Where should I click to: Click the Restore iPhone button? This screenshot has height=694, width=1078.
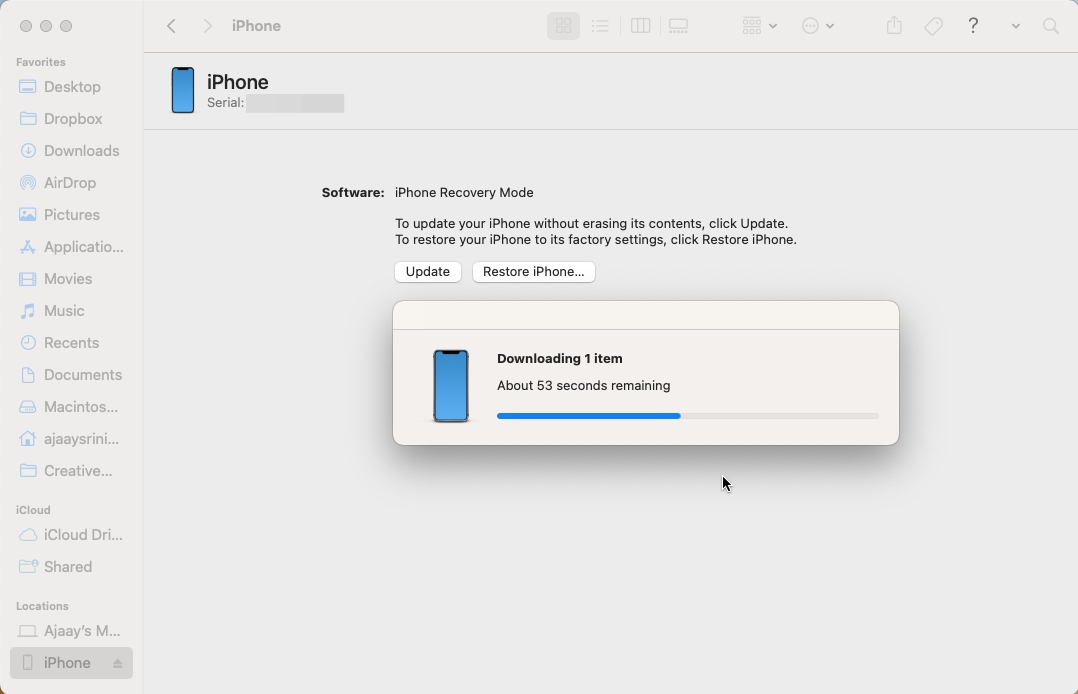[x=533, y=272]
